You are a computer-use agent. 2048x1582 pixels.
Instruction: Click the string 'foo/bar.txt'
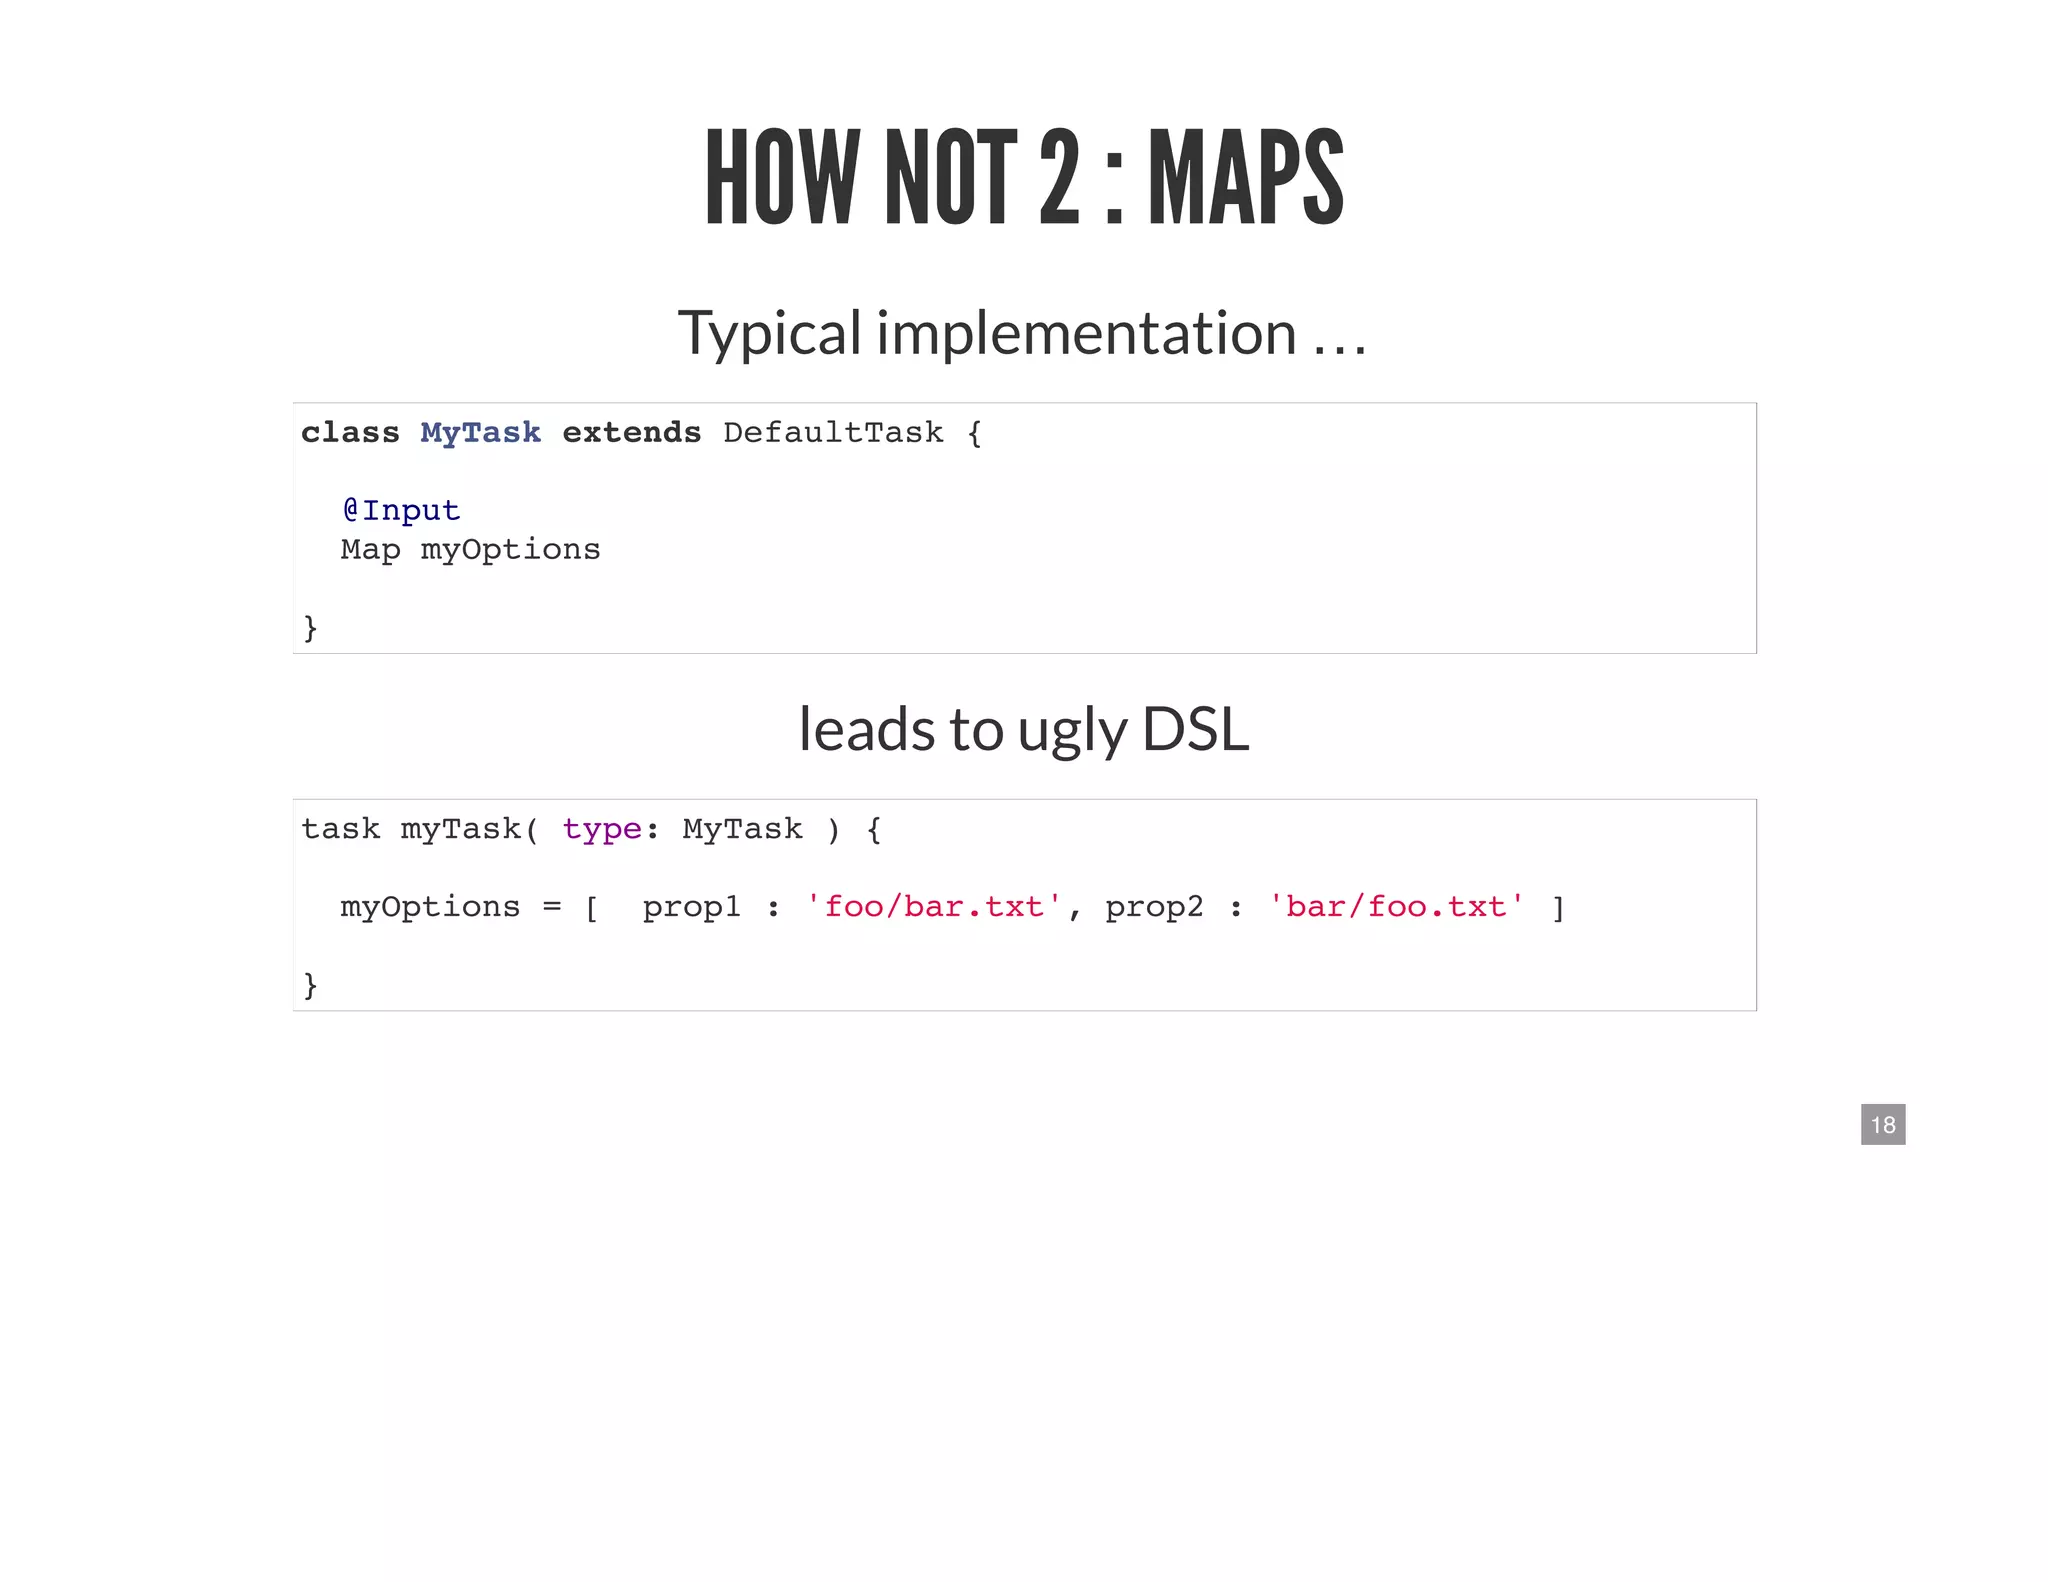tap(933, 907)
